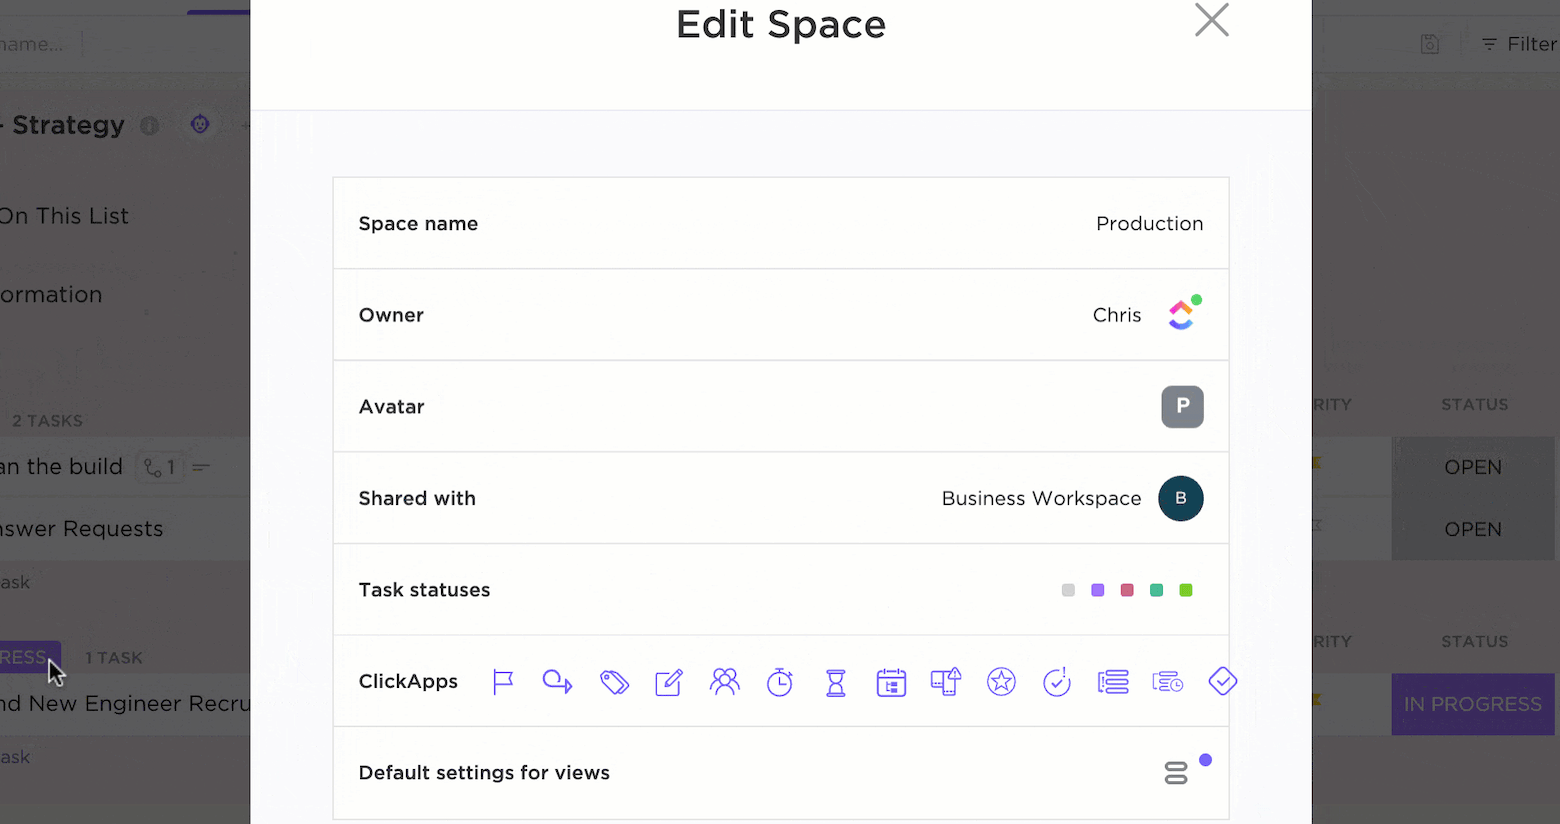The height and width of the screenshot is (824, 1560).
Task: Click the pencil edit ClickApp icon
Action: click(668, 682)
